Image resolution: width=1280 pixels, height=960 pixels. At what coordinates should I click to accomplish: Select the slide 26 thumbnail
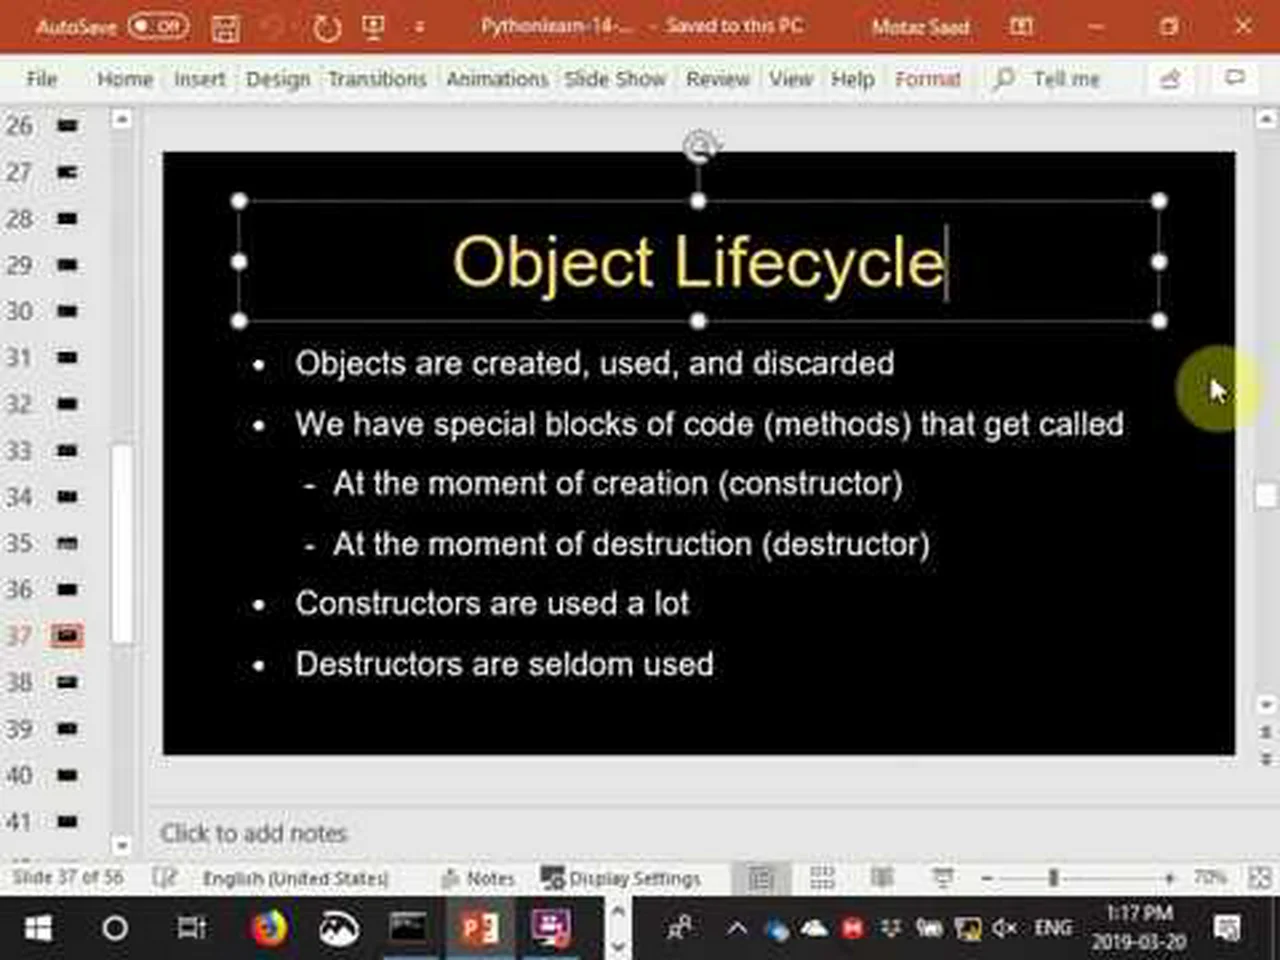pos(67,126)
